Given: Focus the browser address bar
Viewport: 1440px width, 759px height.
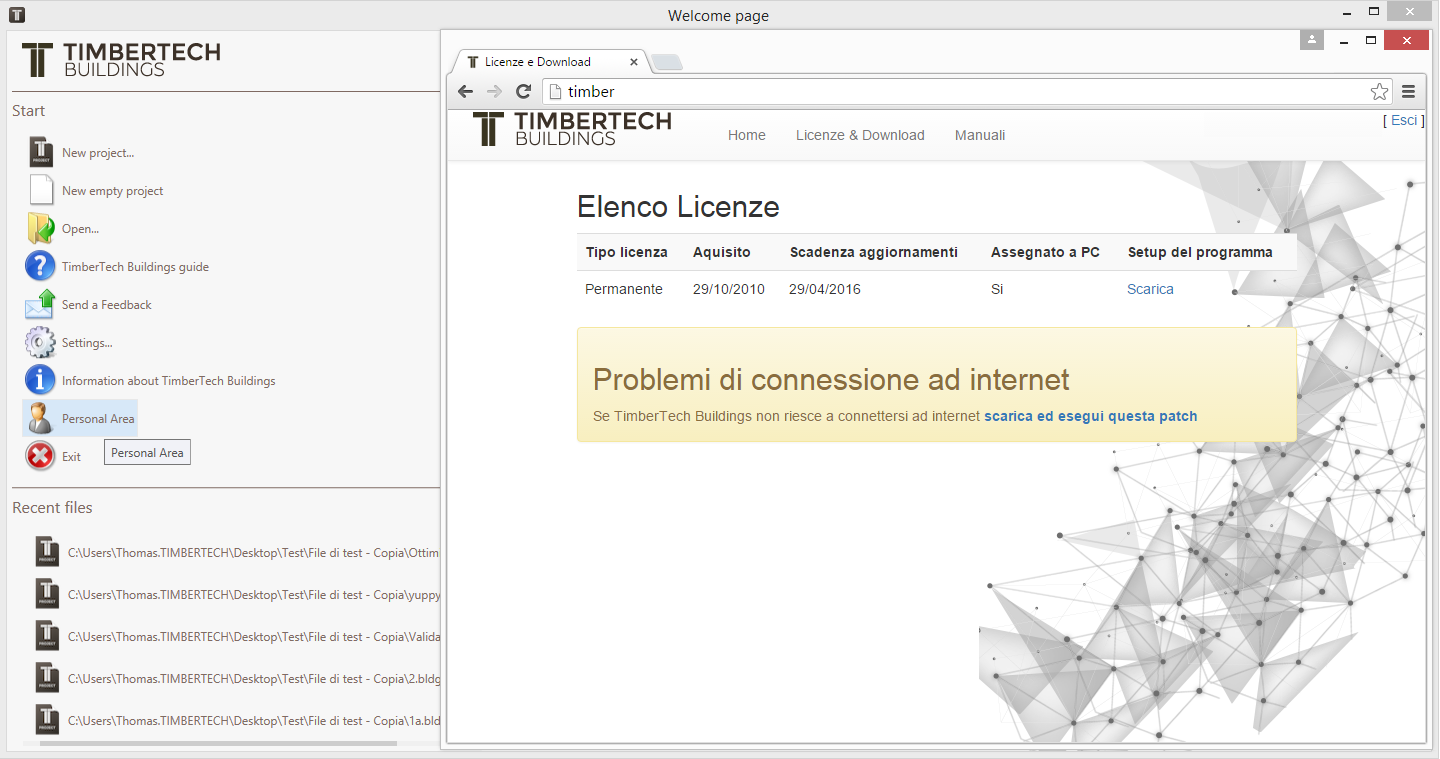Looking at the screenshot, I should [968, 92].
